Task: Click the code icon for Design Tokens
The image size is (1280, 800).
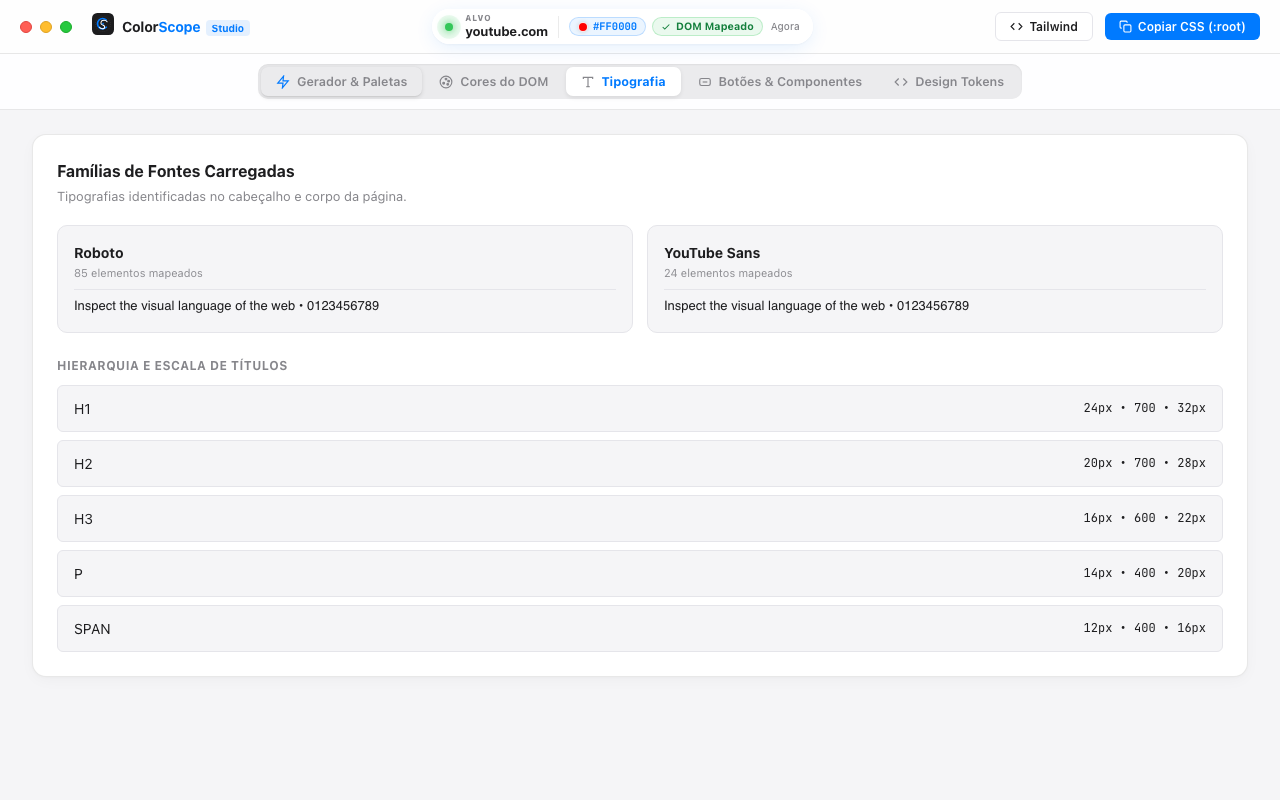Action: (x=901, y=82)
